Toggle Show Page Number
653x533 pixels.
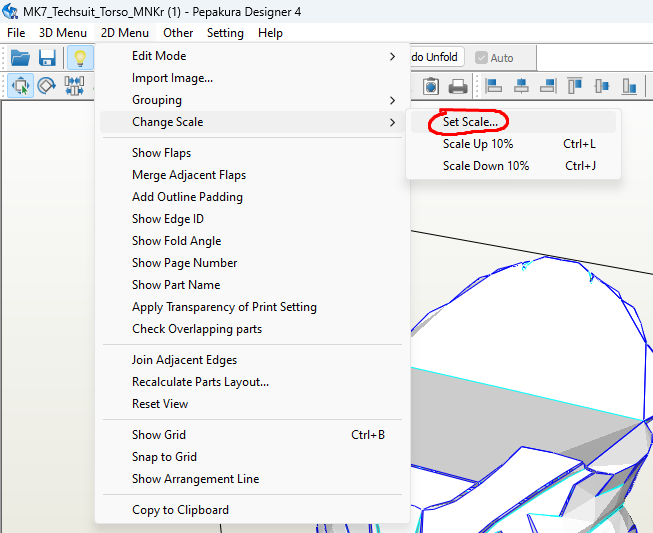pyautogui.click(x=252, y=263)
